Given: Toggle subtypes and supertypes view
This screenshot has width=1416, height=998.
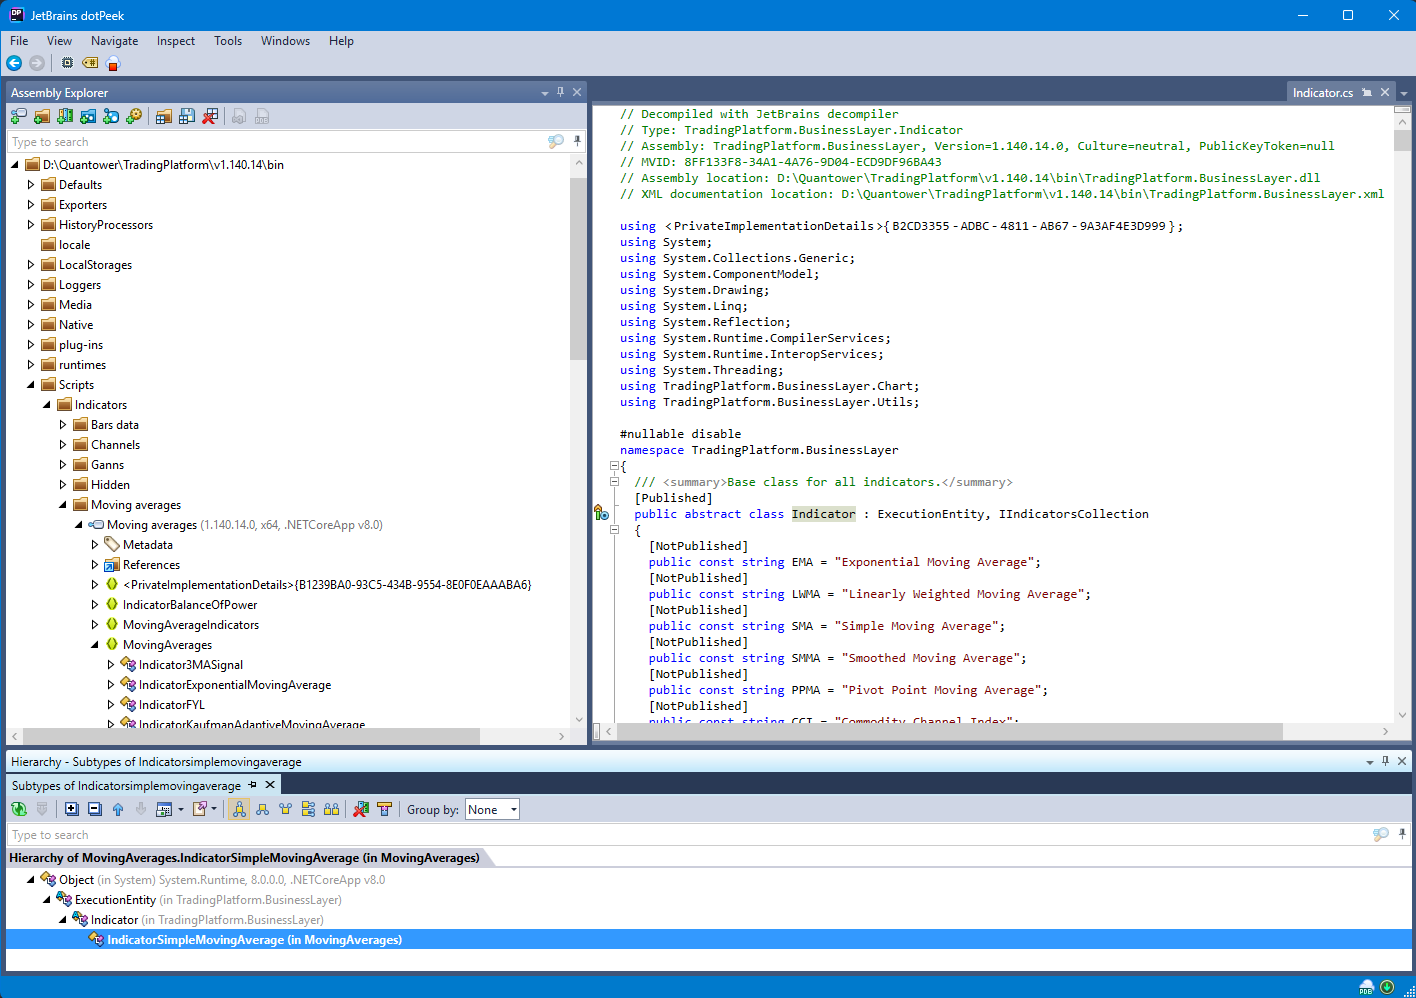Looking at the screenshot, I should point(239,809).
